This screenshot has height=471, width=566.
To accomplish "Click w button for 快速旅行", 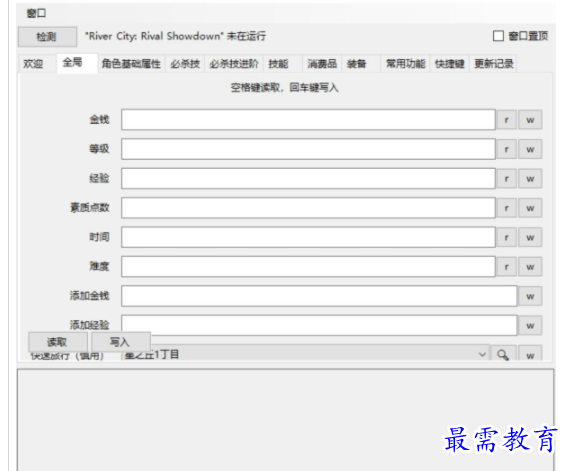I will click(x=530, y=354).
